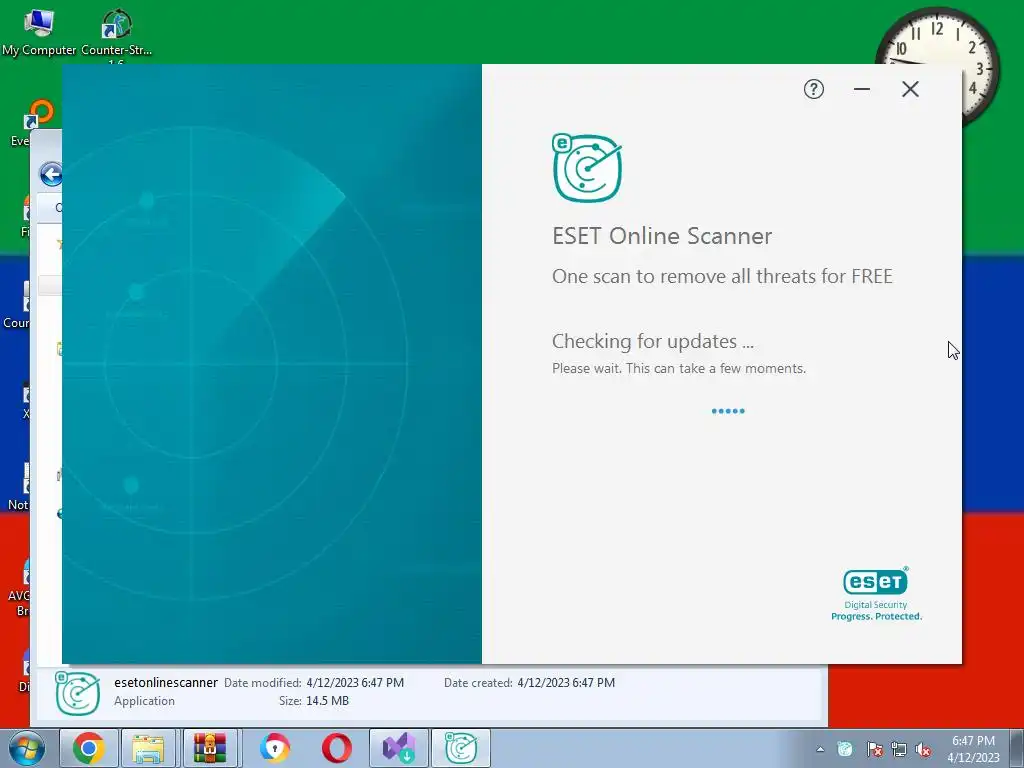Click the Show desktop button at taskbar end

pyautogui.click(x=1018, y=748)
